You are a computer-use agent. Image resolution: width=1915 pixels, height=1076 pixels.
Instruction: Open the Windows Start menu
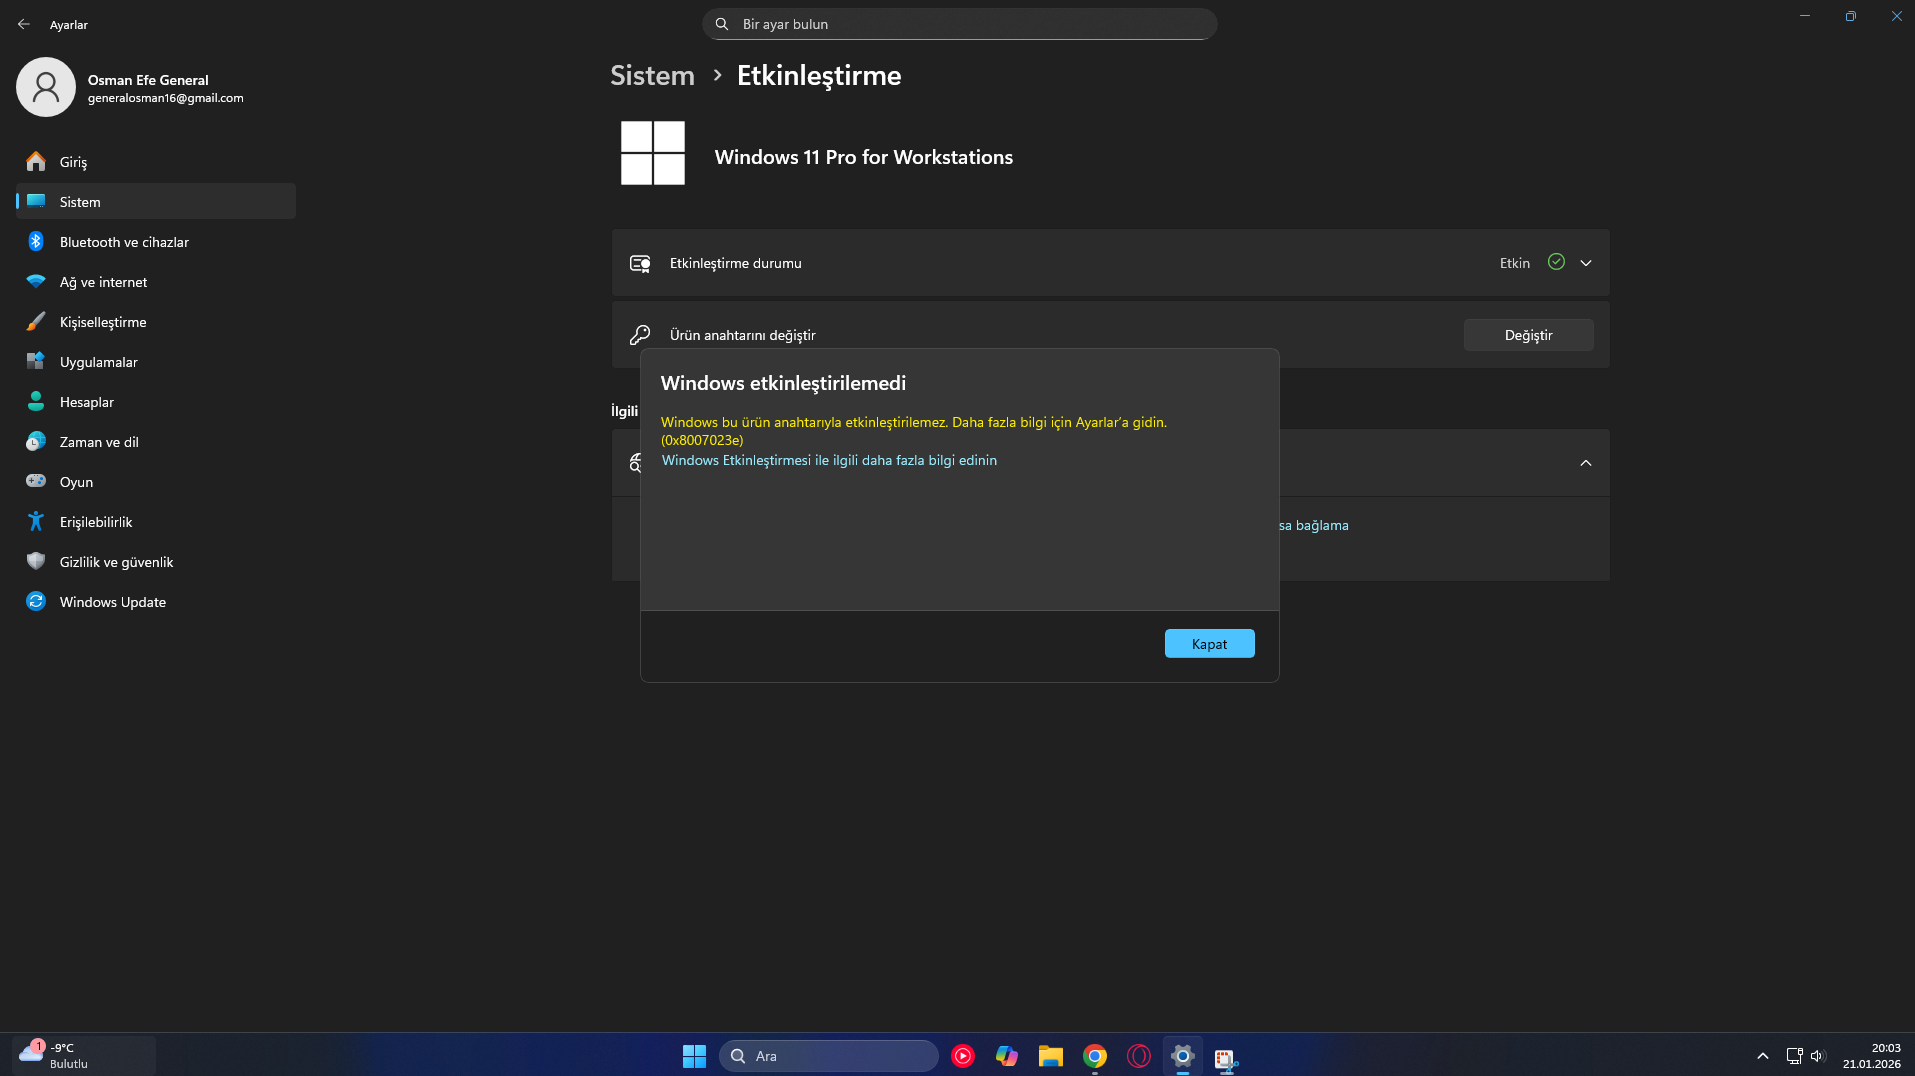tap(694, 1056)
